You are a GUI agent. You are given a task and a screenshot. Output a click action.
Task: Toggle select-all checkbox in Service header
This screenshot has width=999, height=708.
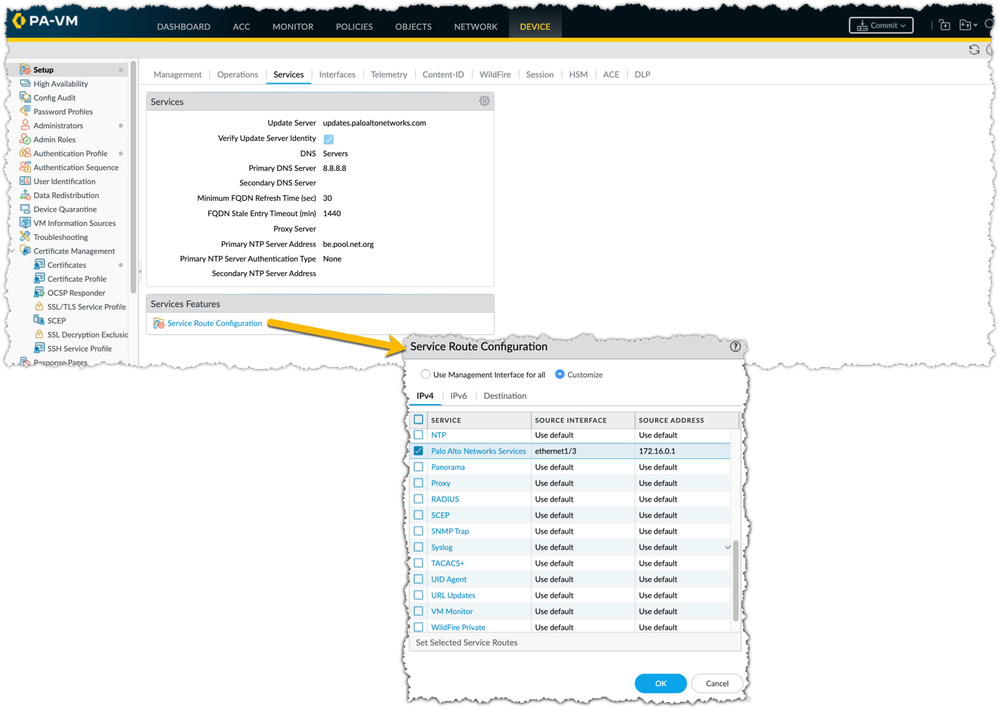click(419, 420)
